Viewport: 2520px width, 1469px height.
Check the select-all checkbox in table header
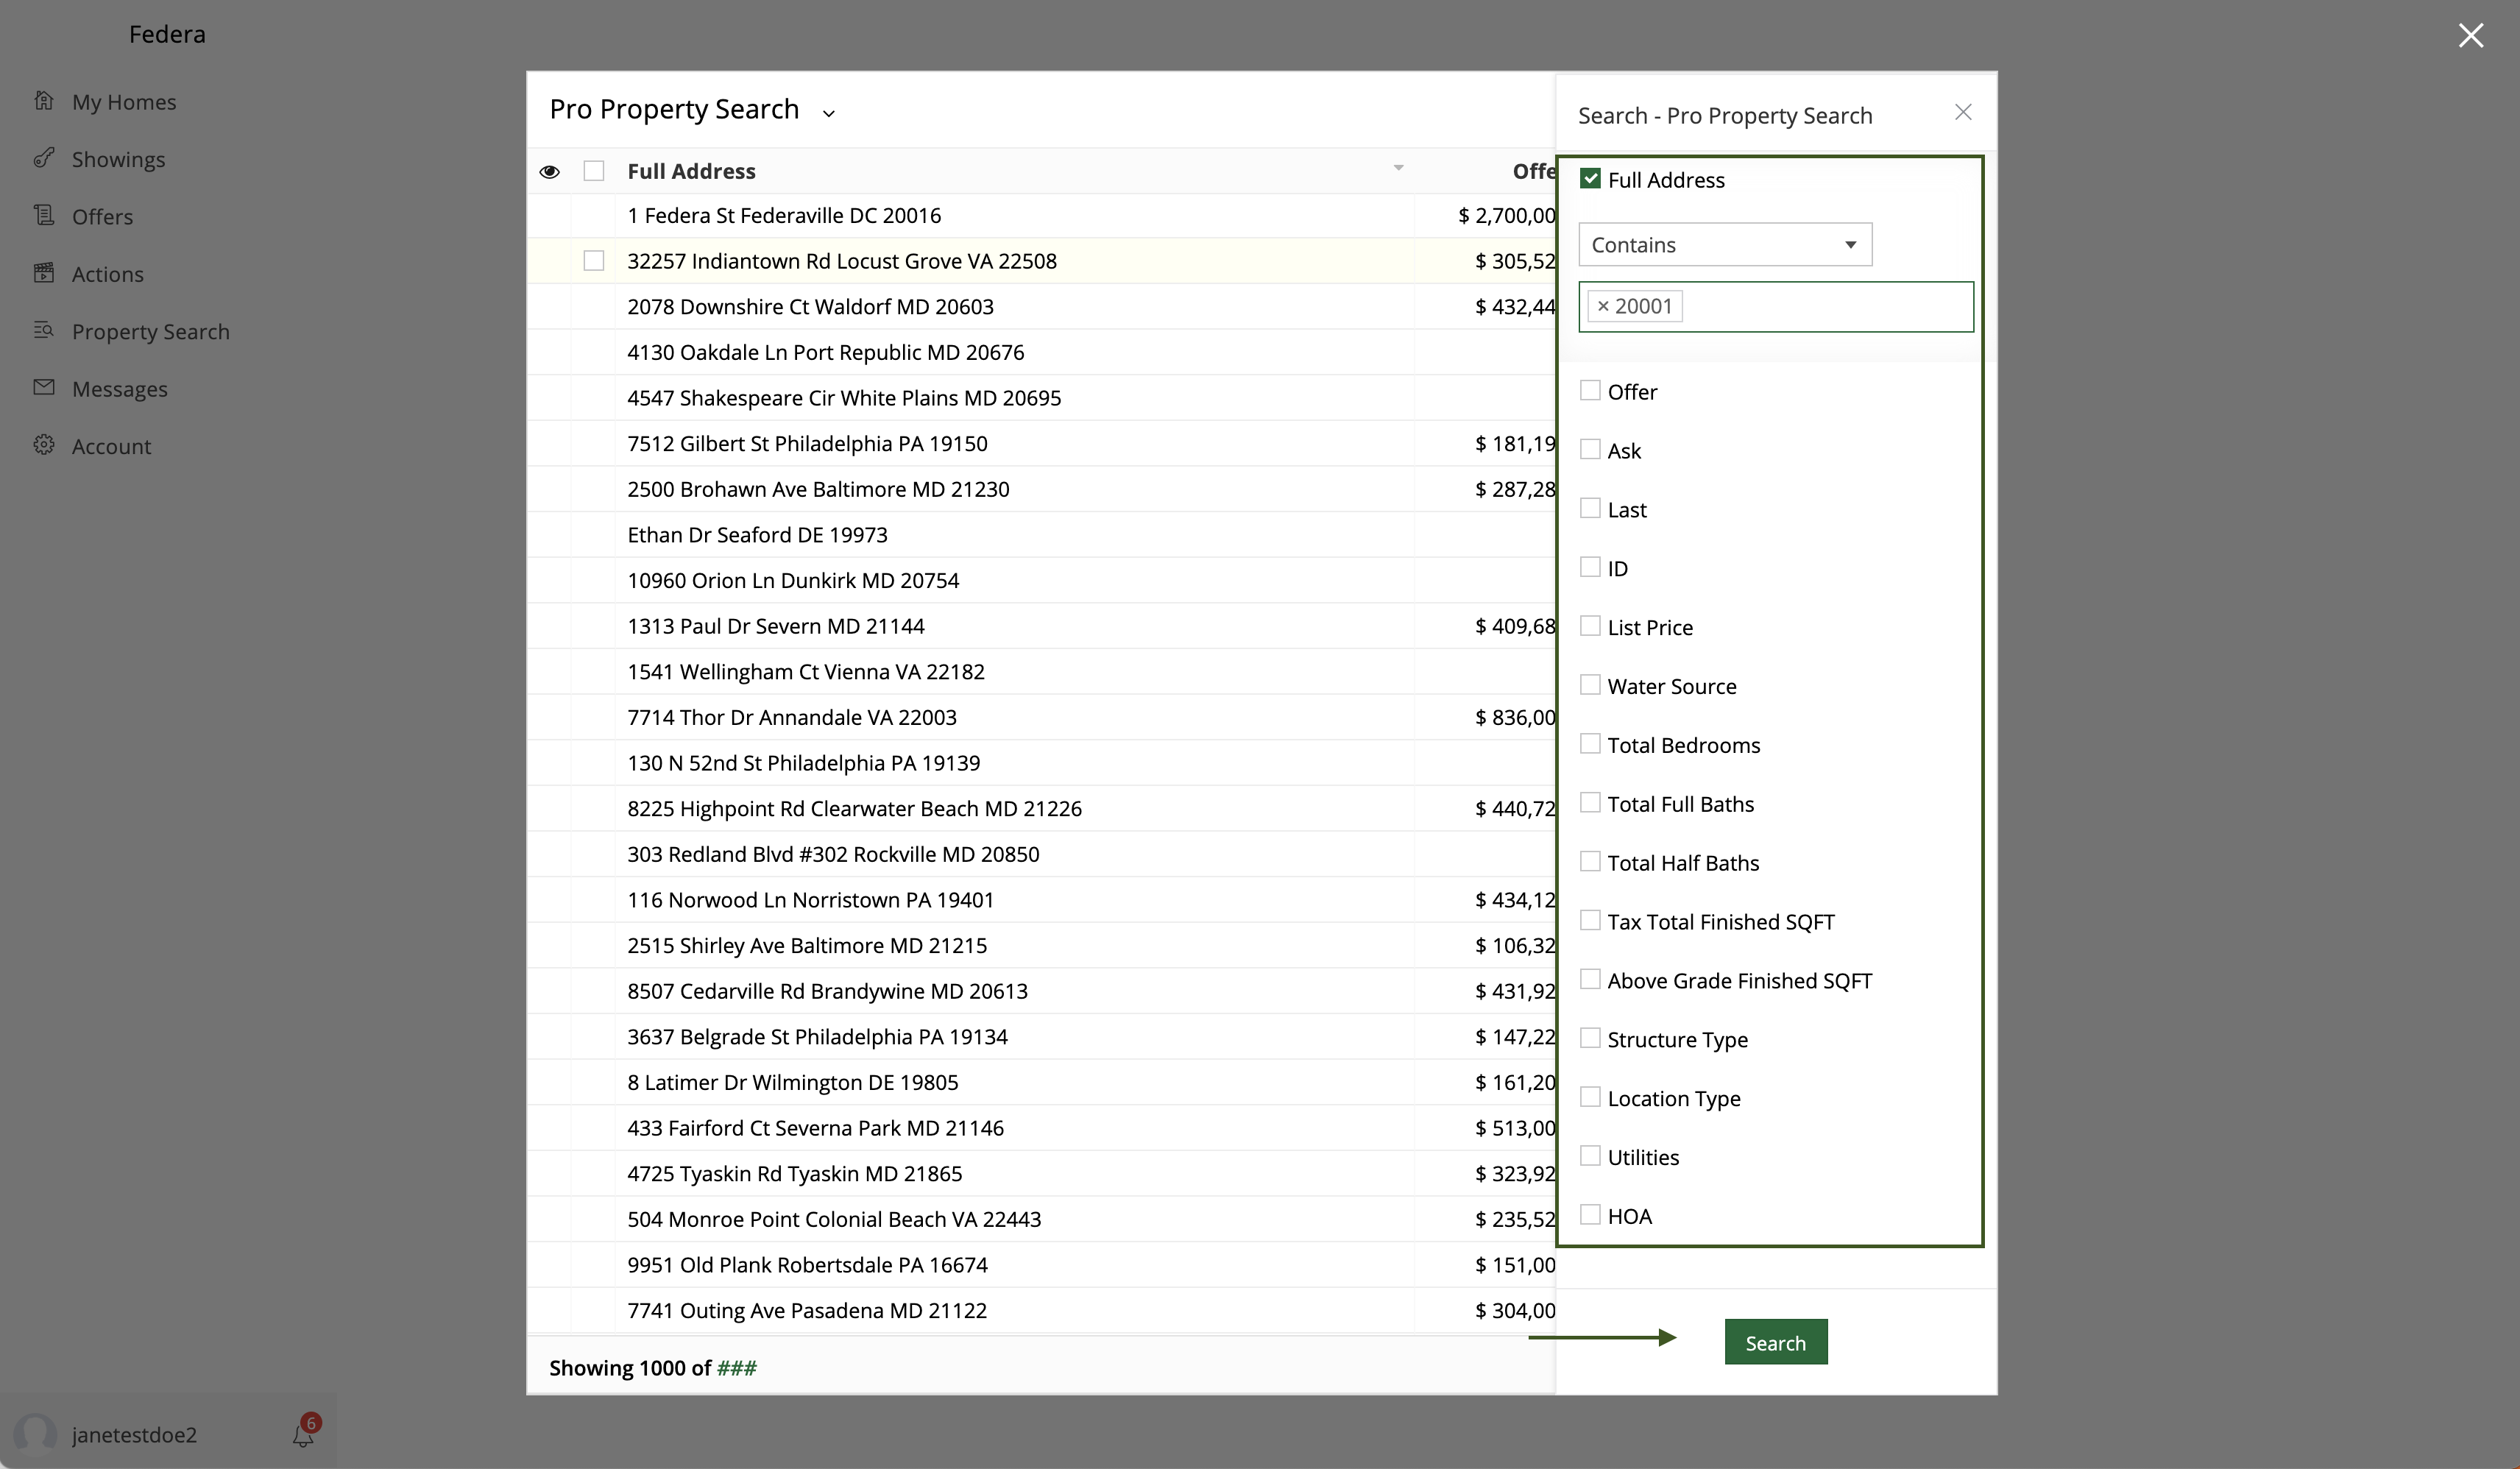click(x=594, y=171)
